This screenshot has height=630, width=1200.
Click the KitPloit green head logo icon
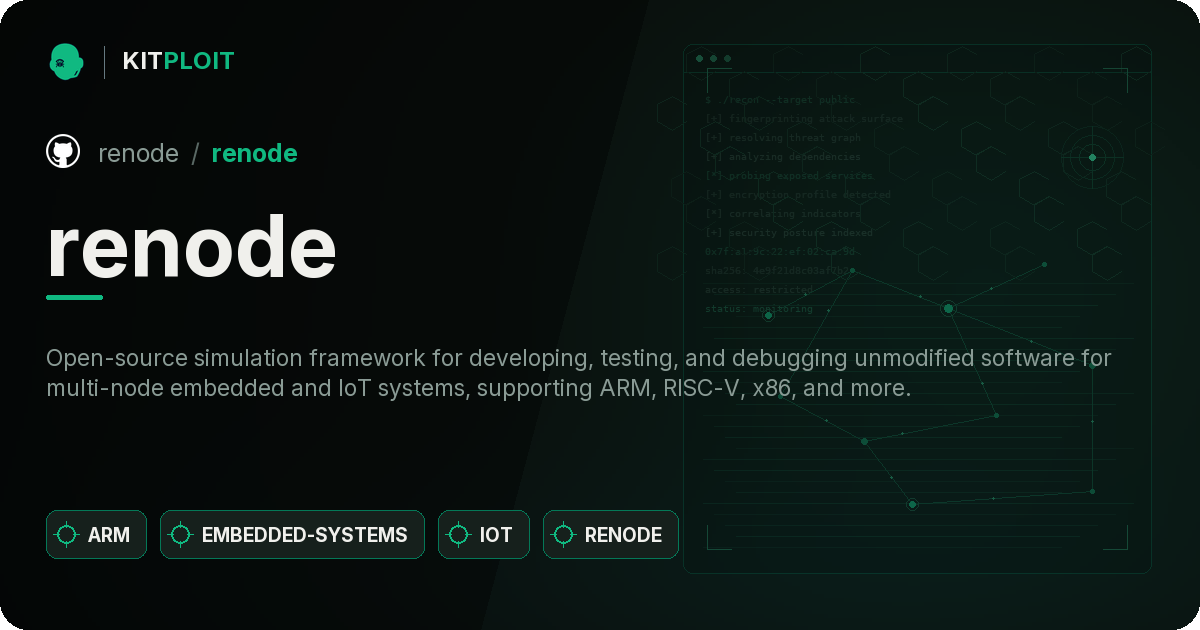pos(66,61)
